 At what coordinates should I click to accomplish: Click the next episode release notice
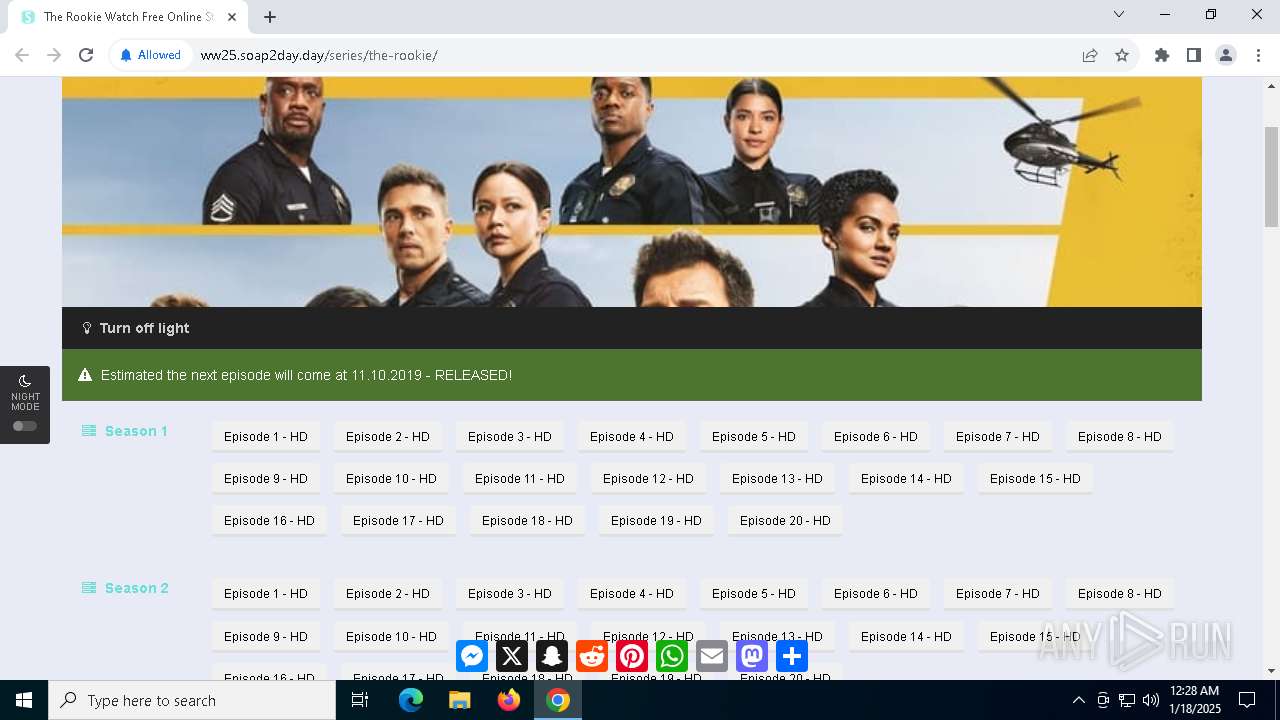632,375
